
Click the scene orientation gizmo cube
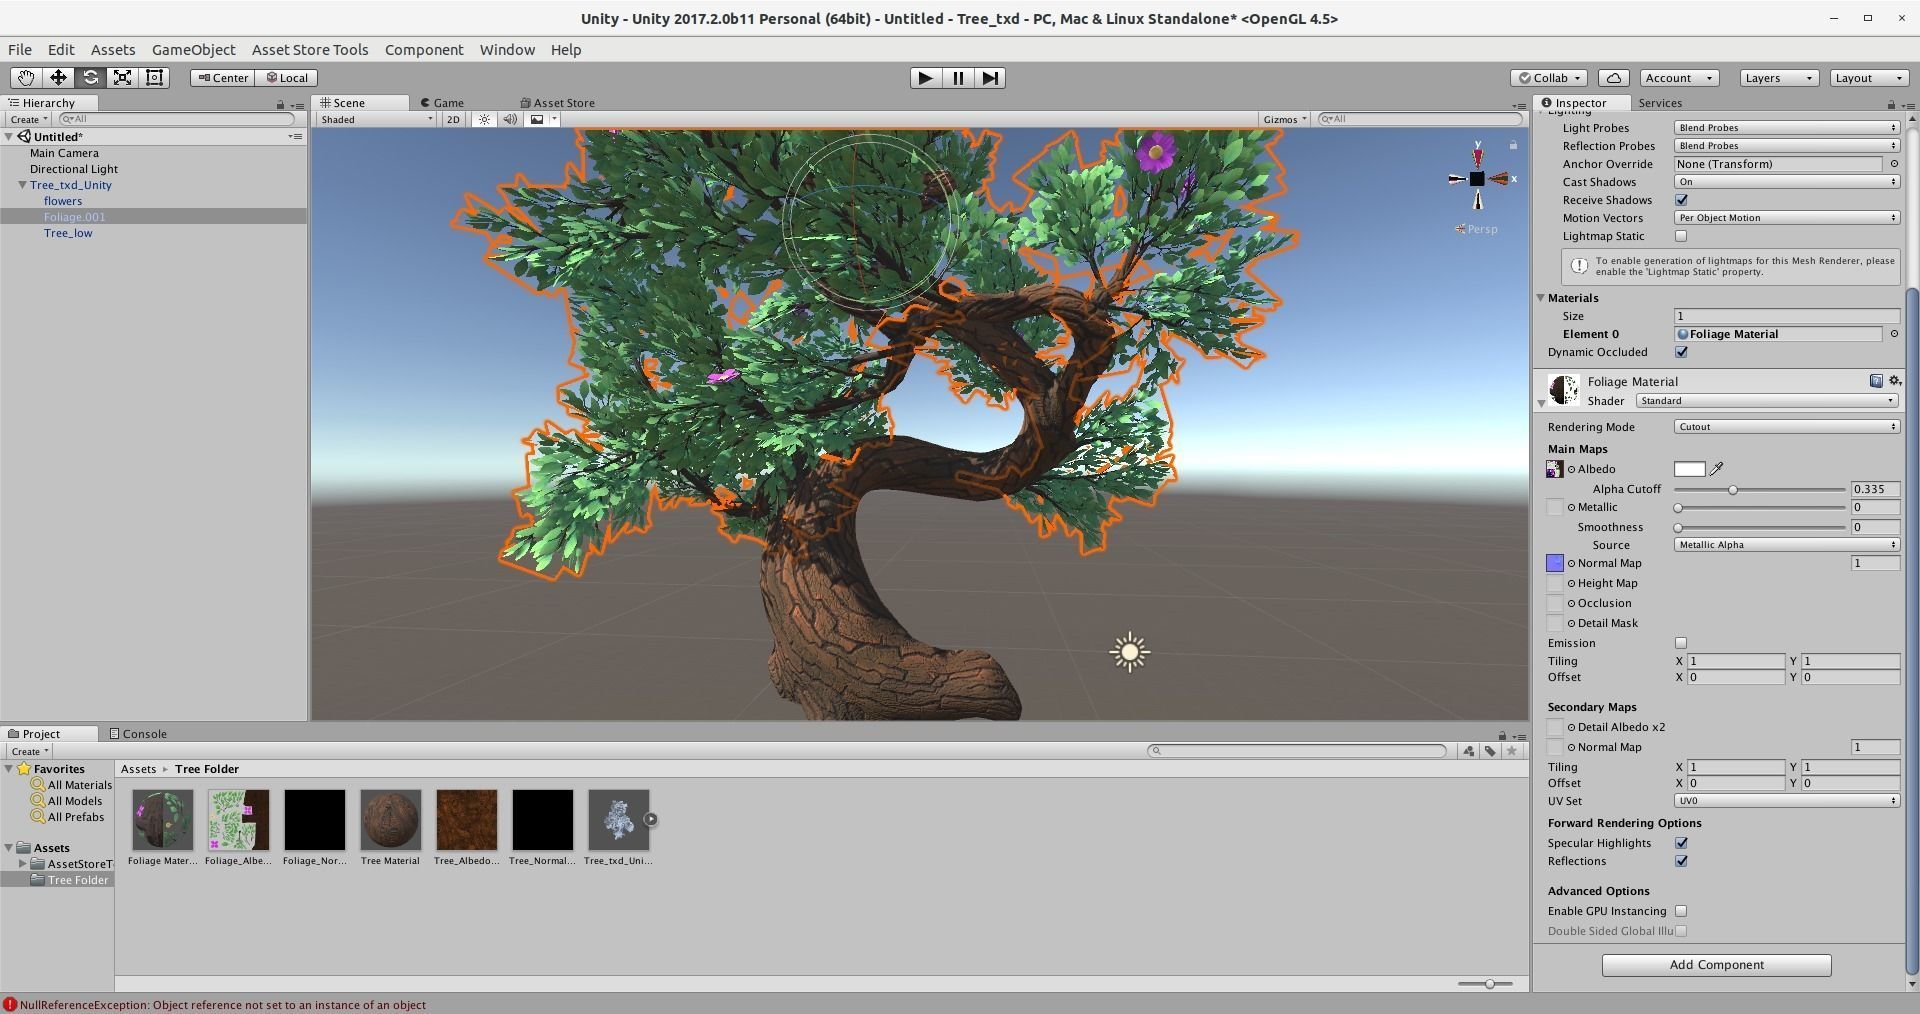[x=1477, y=179]
